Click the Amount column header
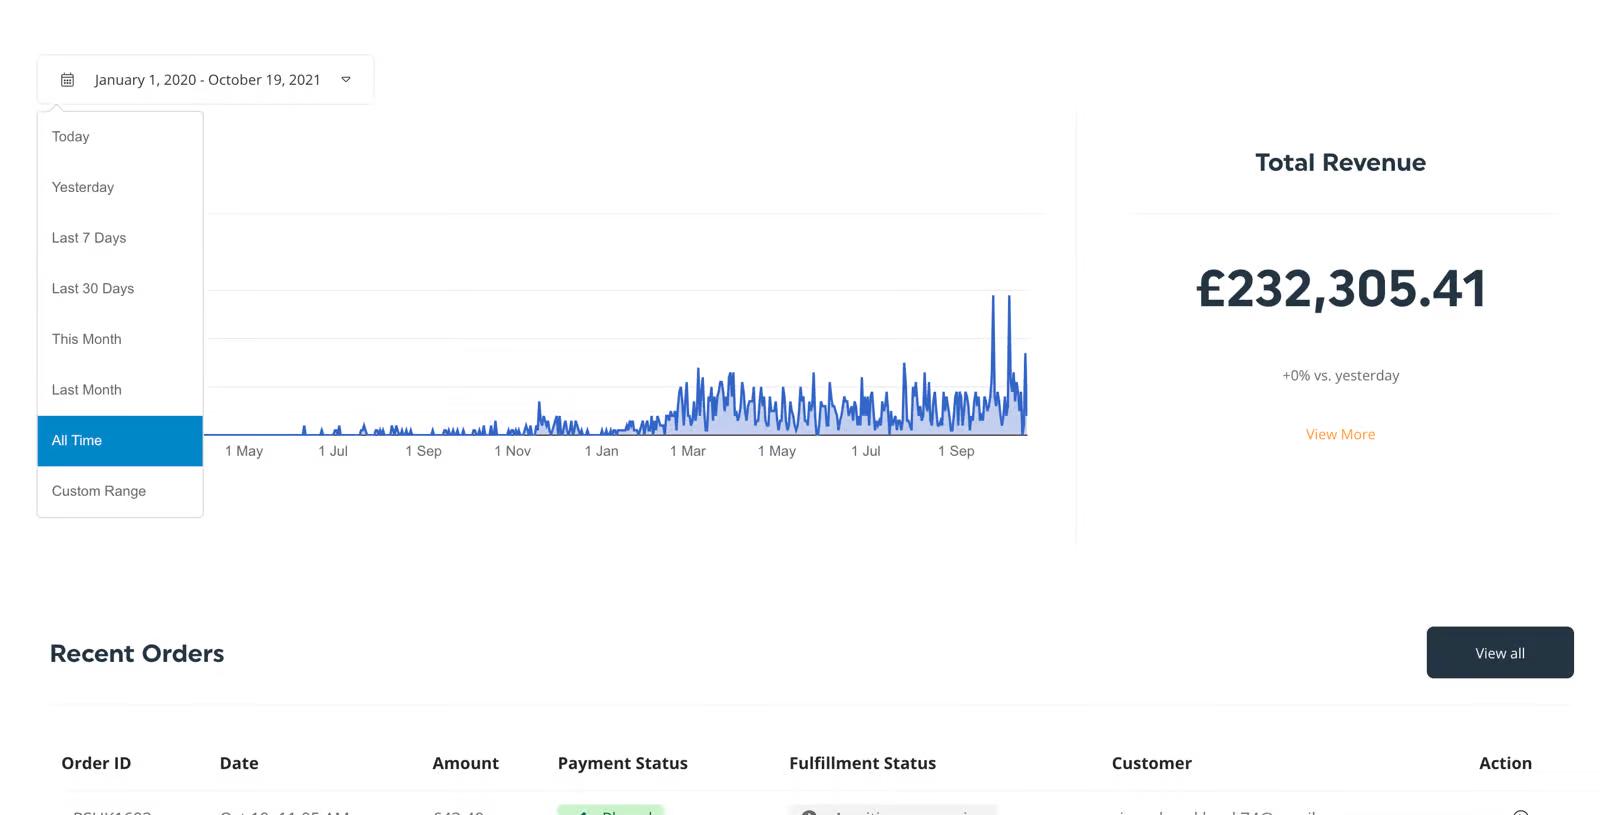1600x815 pixels. pyautogui.click(x=465, y=764)
